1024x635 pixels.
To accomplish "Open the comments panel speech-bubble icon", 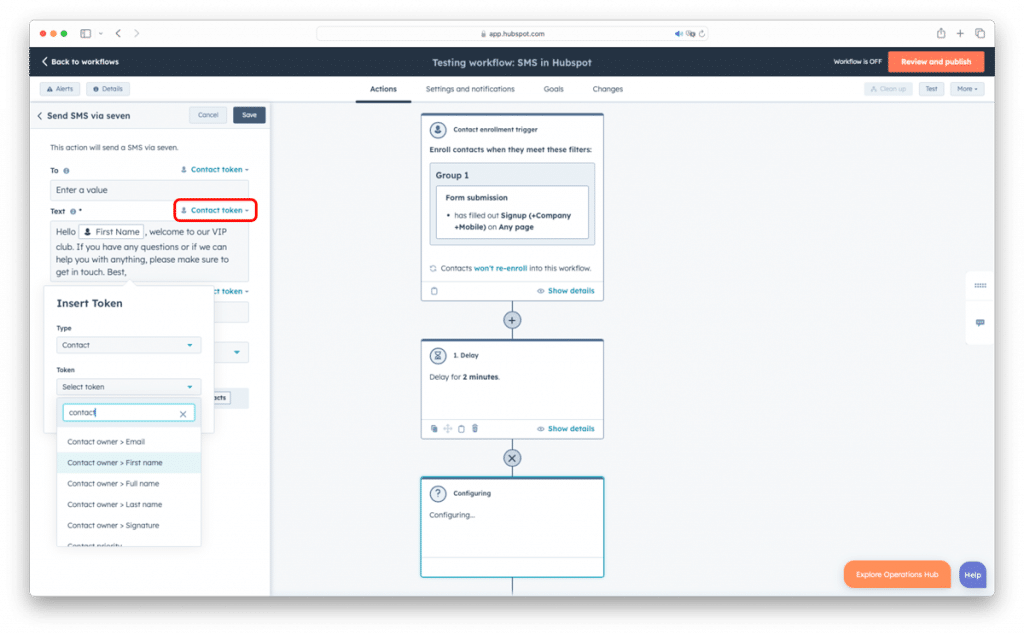I will 979,323.
